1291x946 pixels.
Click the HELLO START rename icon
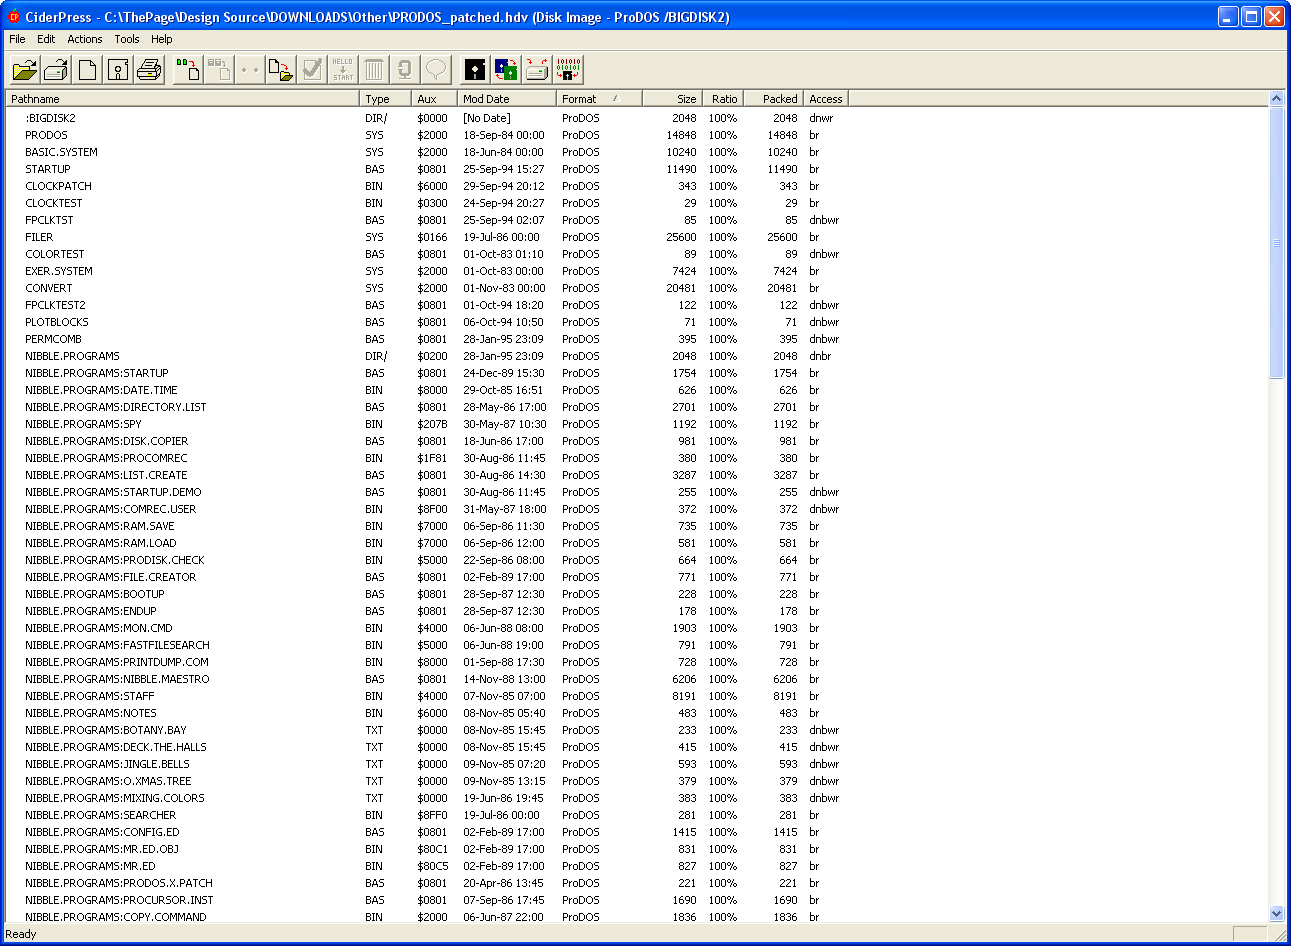point(343,69)
